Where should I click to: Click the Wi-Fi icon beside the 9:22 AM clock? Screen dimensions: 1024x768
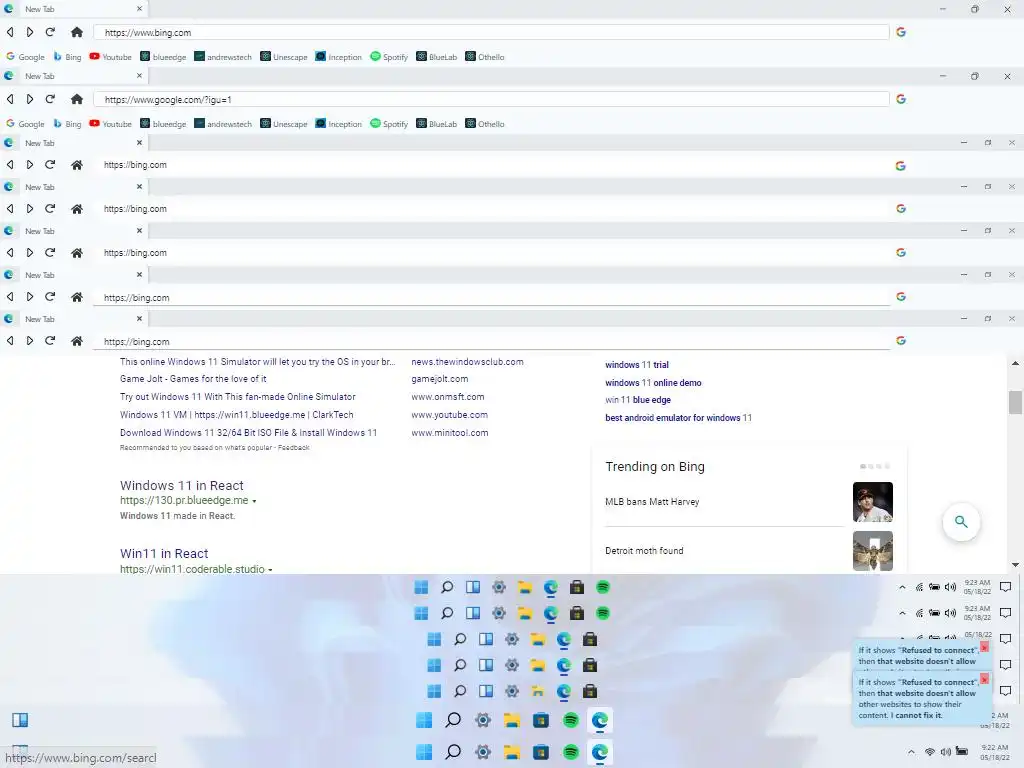tap(929, 752)
